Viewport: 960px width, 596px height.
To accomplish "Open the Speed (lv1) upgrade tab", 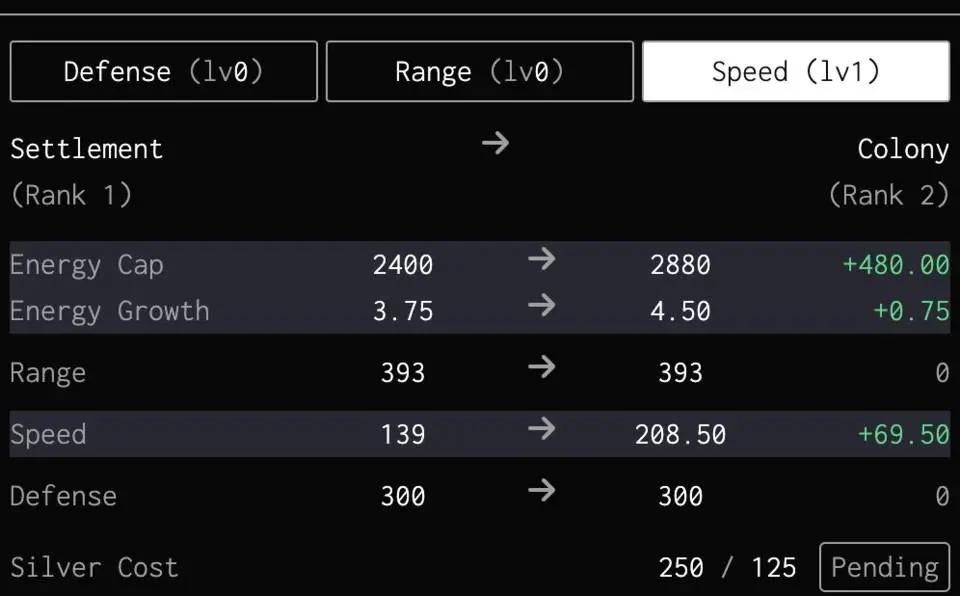I will [795, 72].
